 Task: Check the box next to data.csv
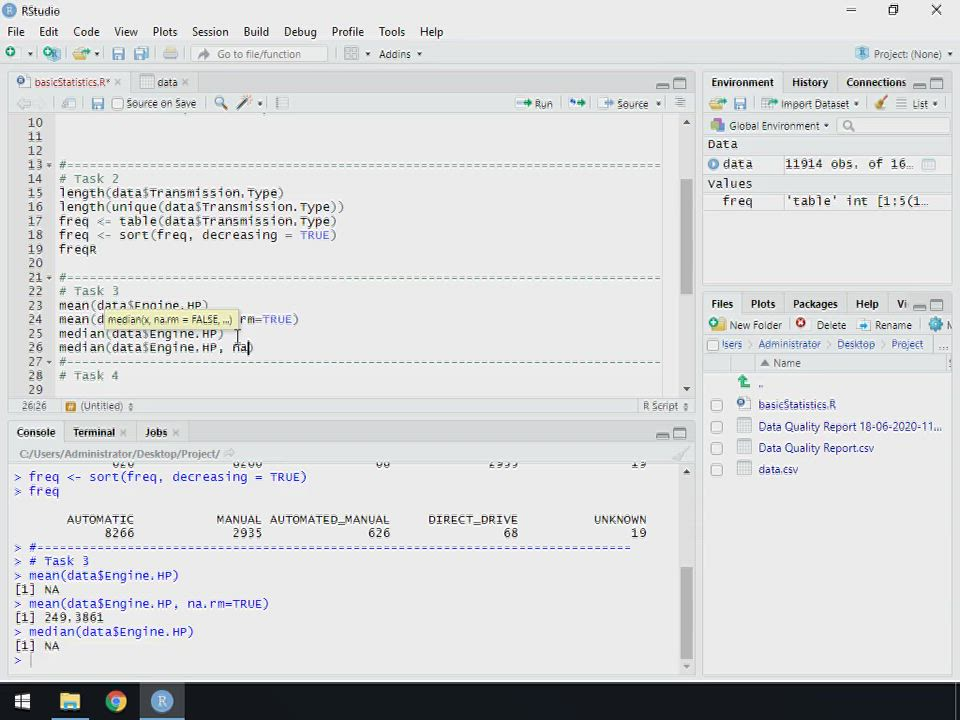point(716,470)
